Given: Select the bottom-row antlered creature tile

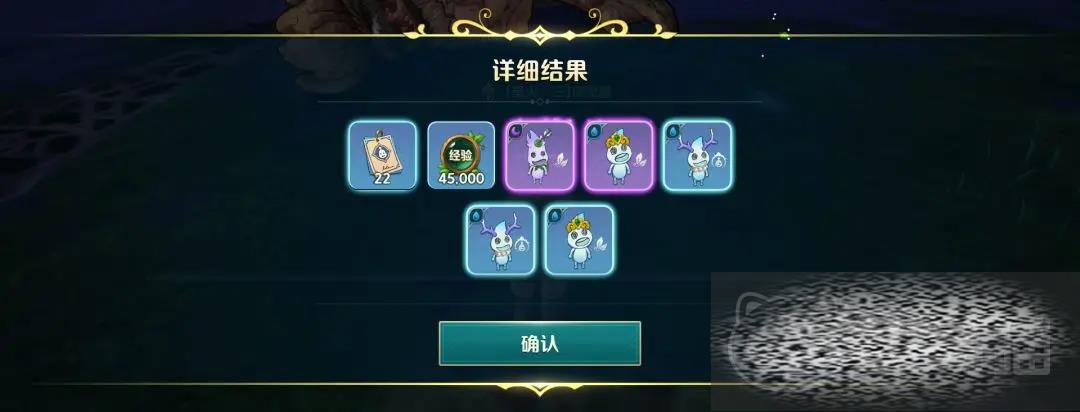Looking at the screenshot, I should (x=501, y=240).
